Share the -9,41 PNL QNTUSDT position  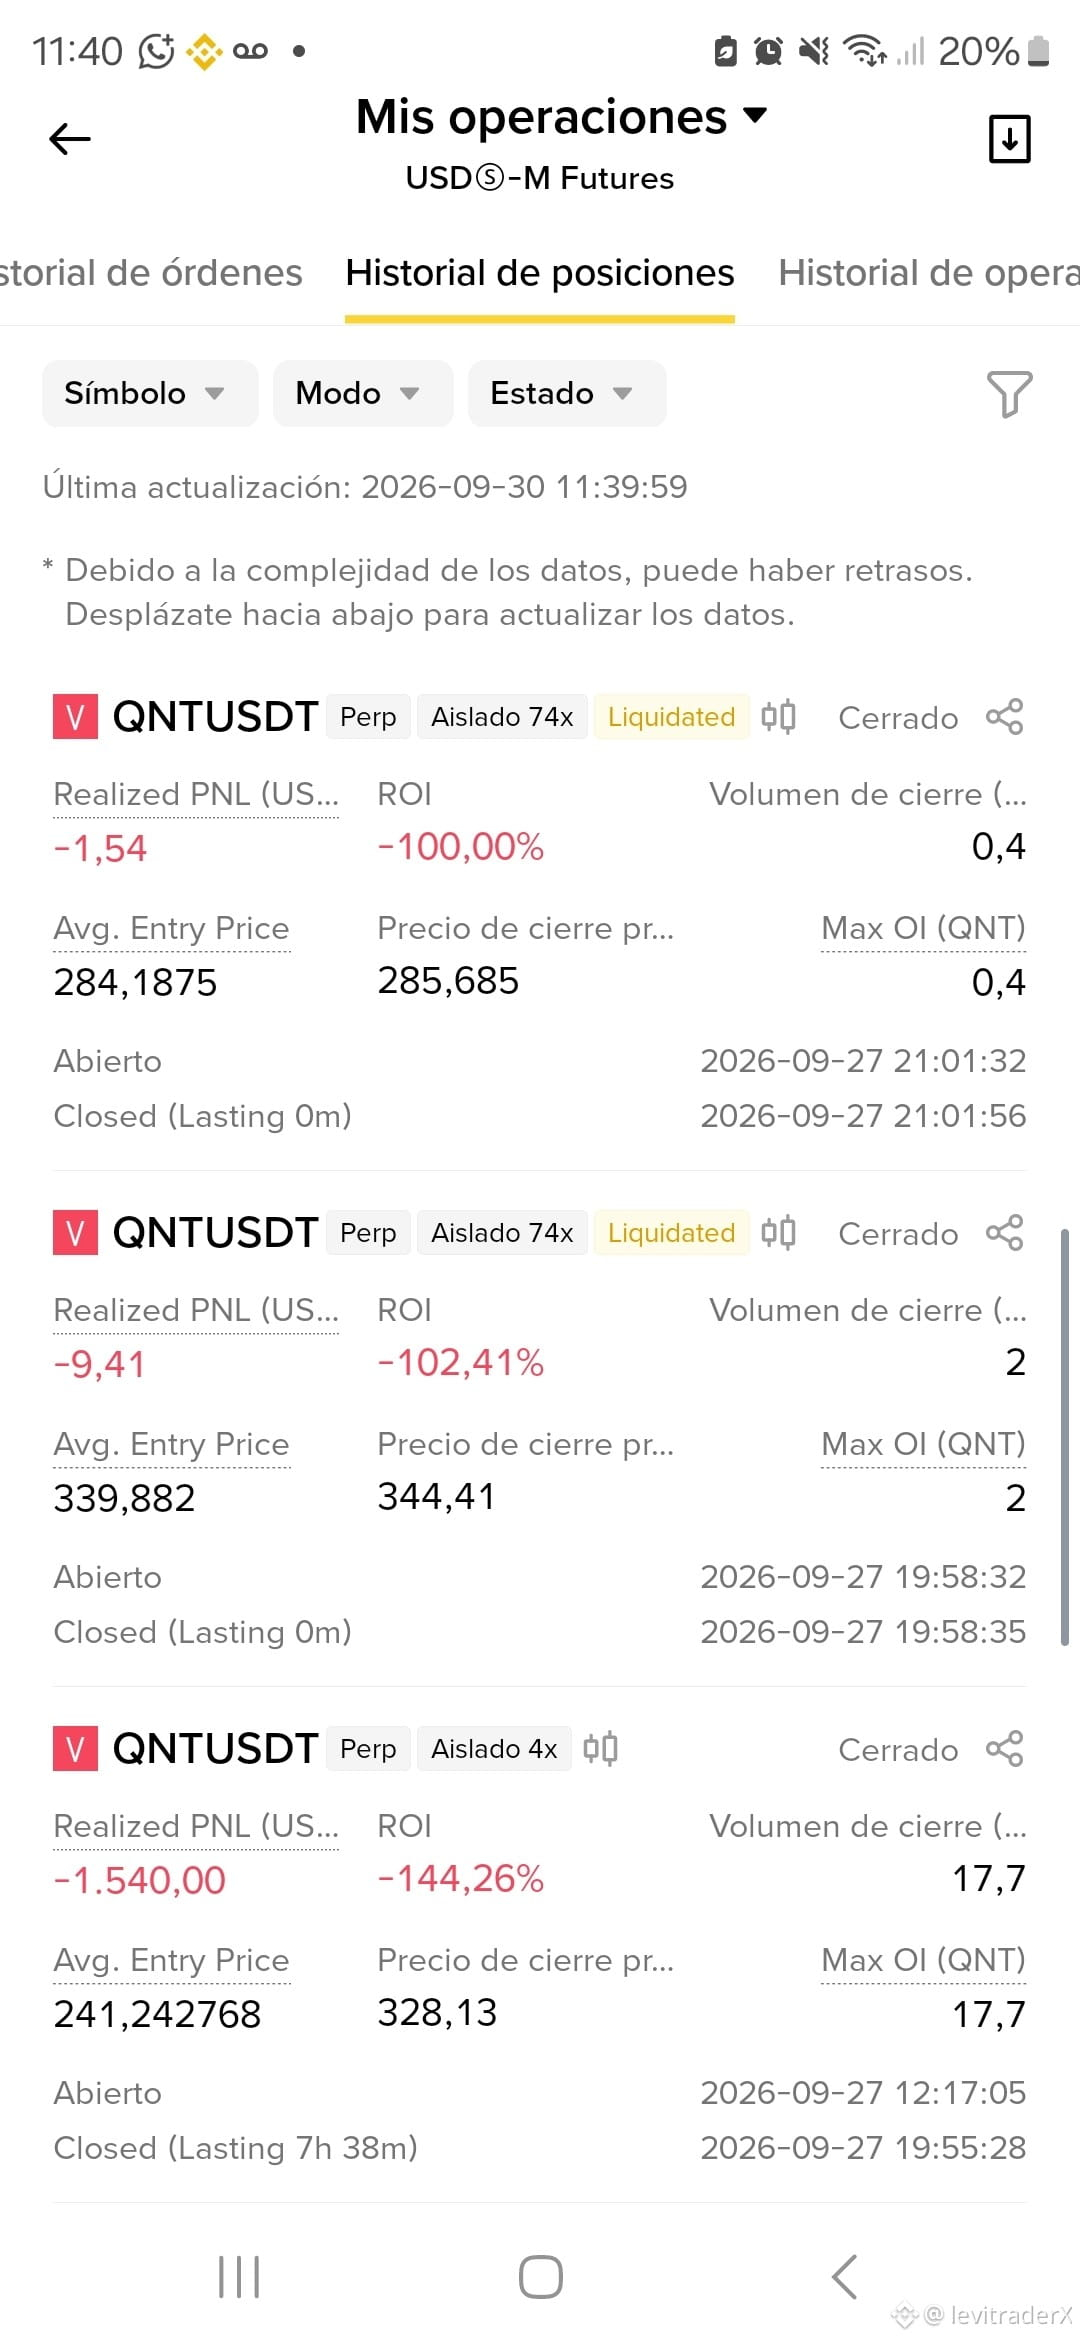click(x=1004, y=1233)
